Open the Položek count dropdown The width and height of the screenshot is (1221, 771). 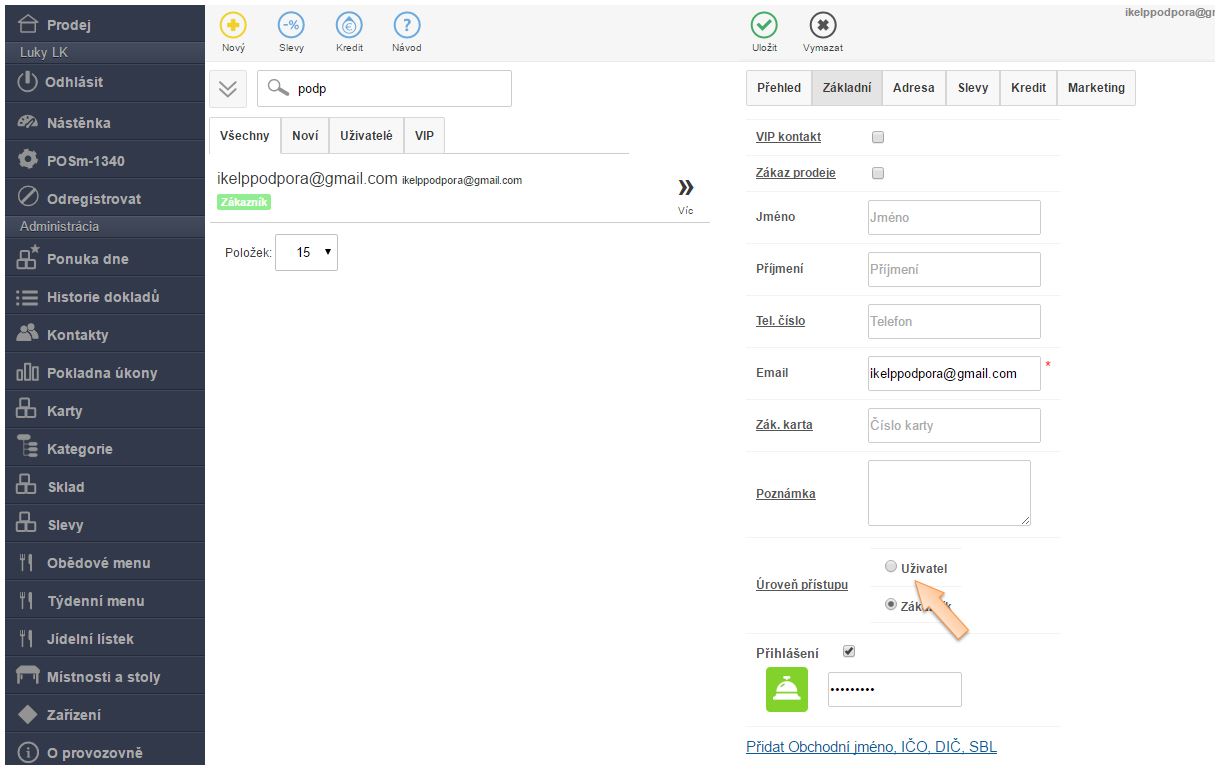pyautogui.click(x=306, y=253)
